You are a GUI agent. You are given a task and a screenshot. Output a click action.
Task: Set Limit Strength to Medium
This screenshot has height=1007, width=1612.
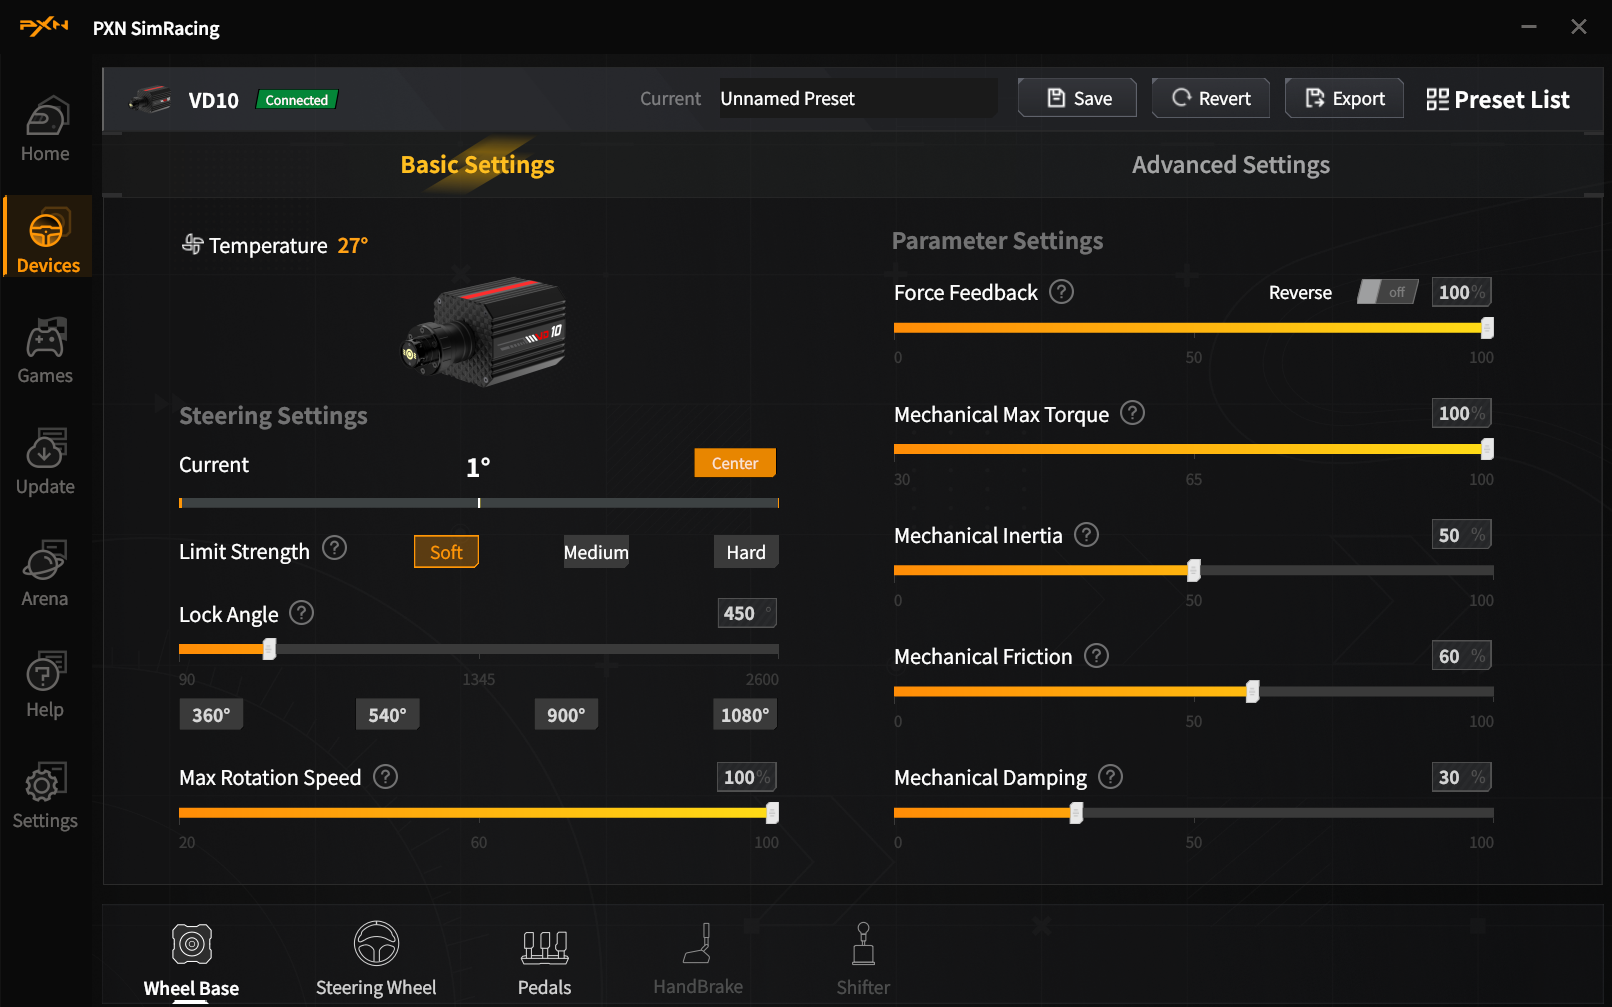596,552
